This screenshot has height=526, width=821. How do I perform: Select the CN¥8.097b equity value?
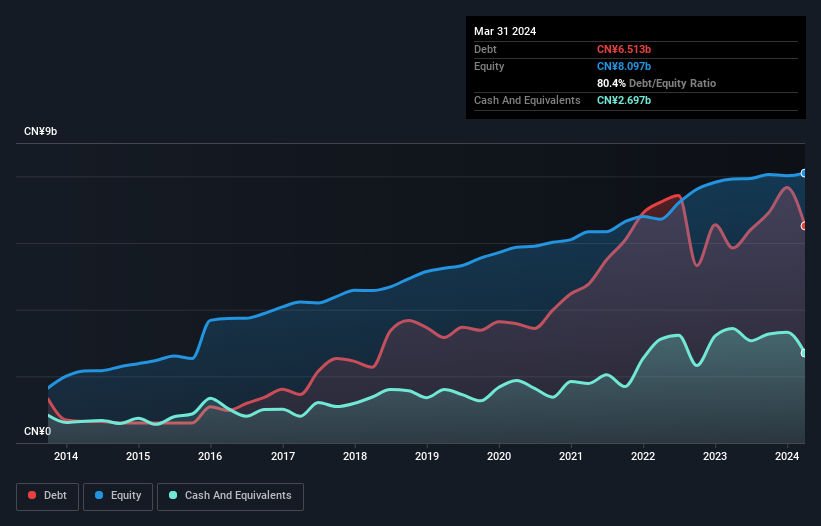coord(623,66)
